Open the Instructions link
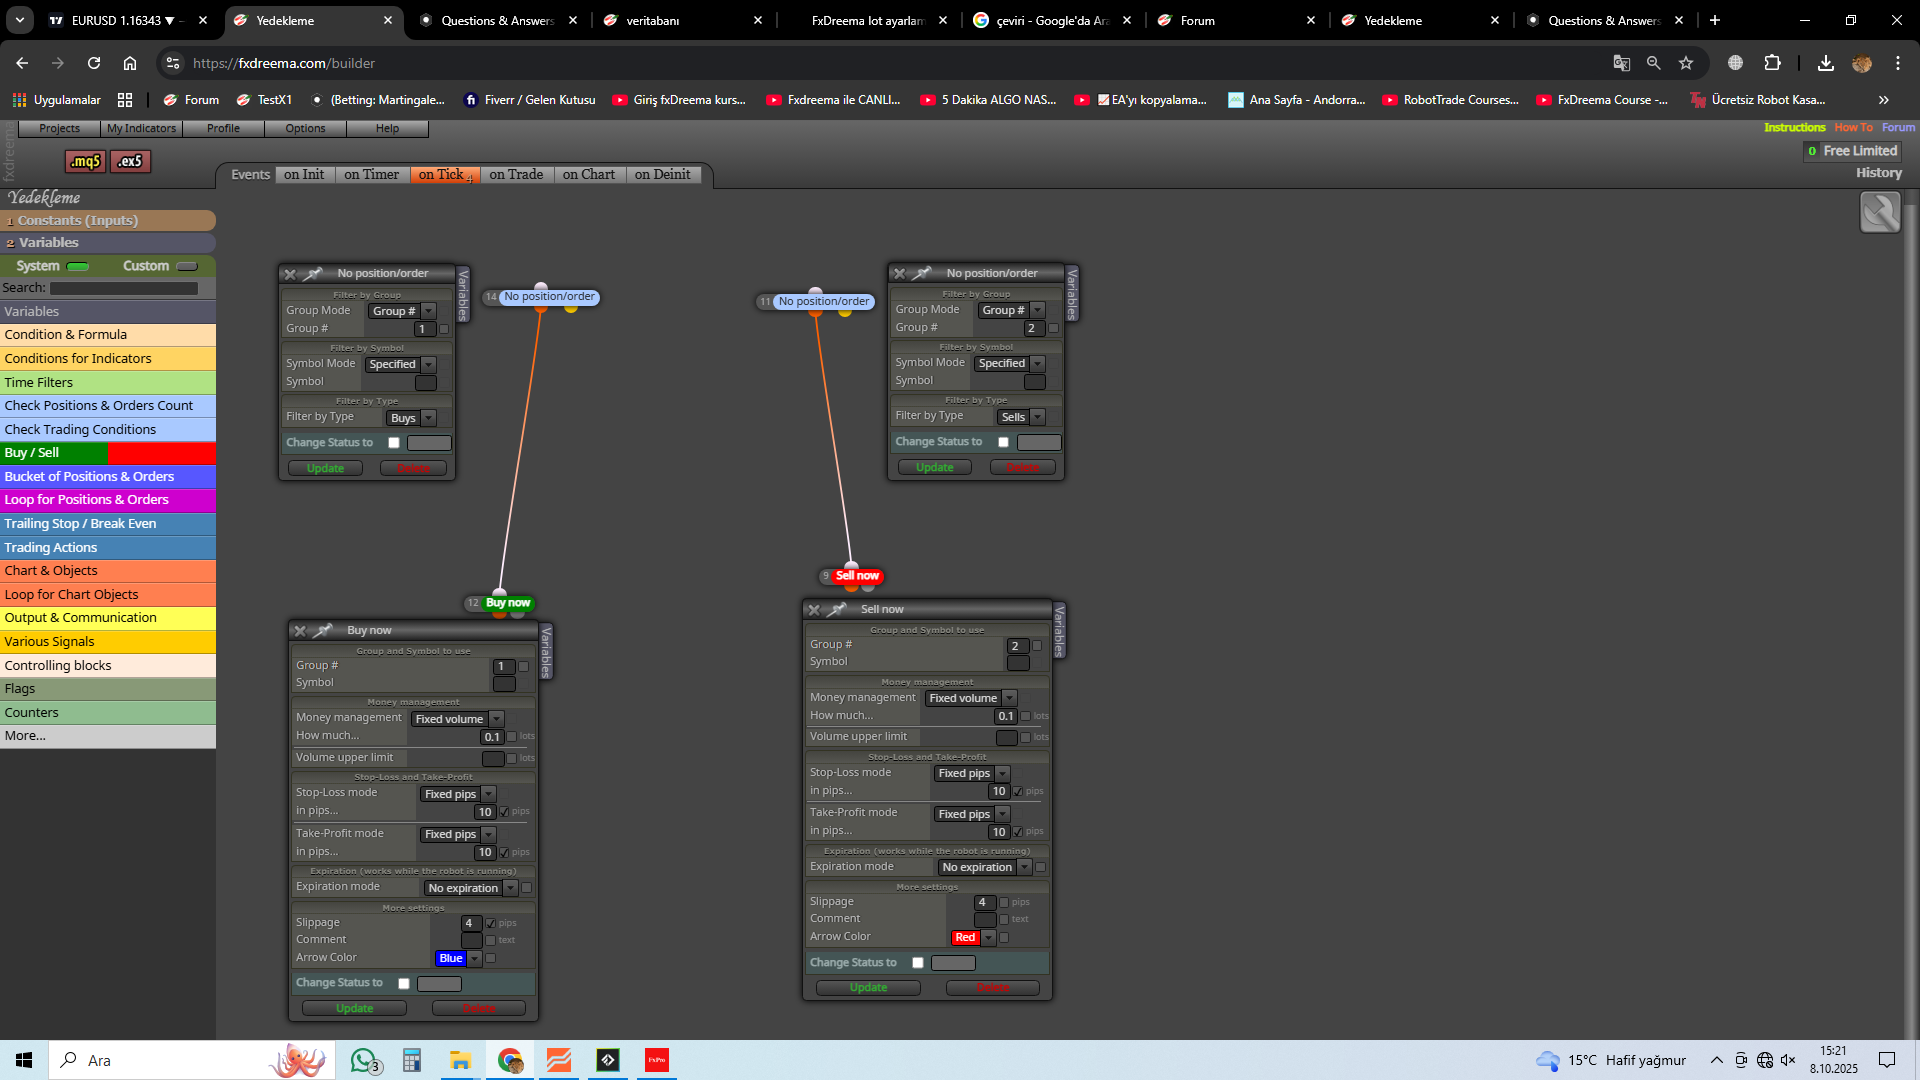 coord(1794,128)
